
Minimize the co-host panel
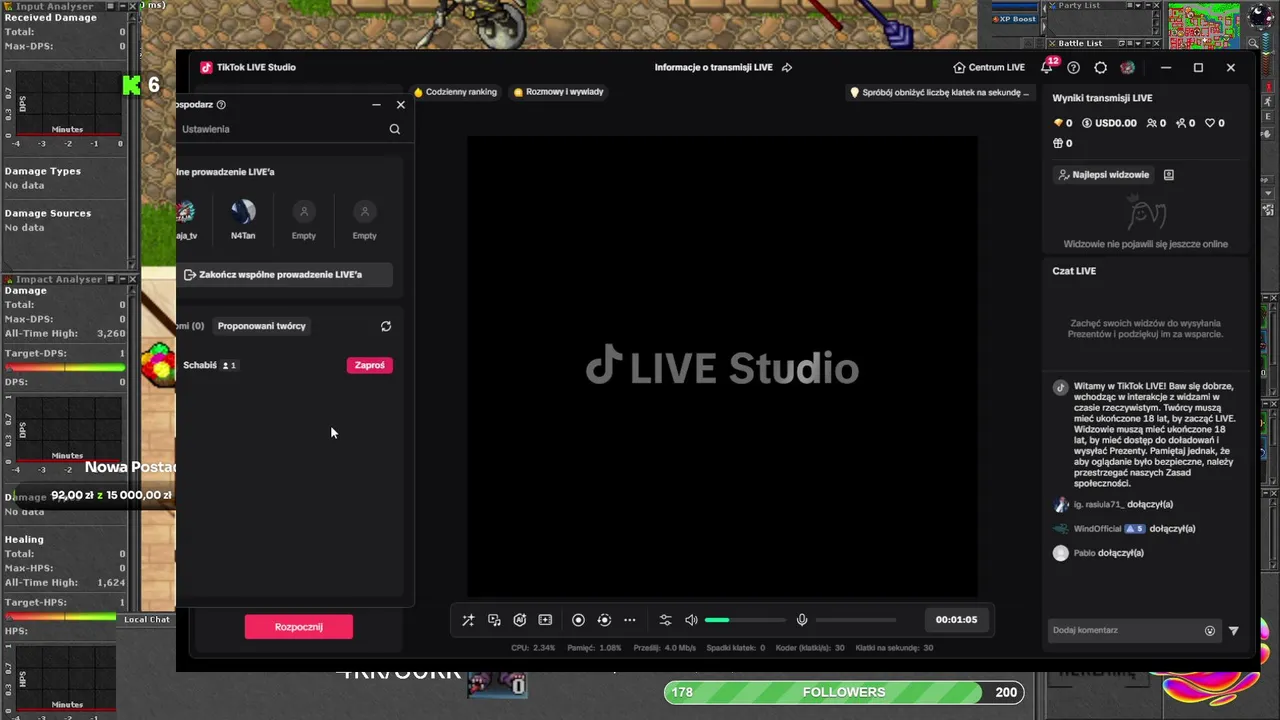[x=376, y=104]
